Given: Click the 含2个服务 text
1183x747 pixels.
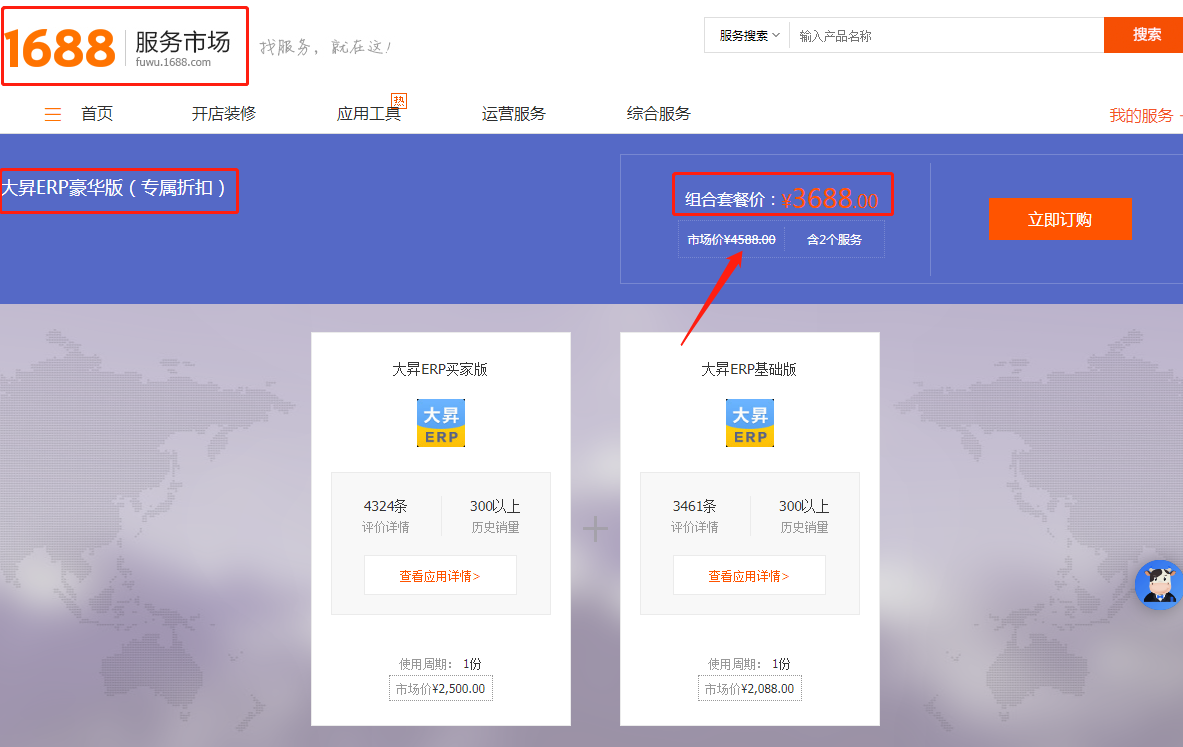Looking at the screenshot, I should (x=834, y=239).
